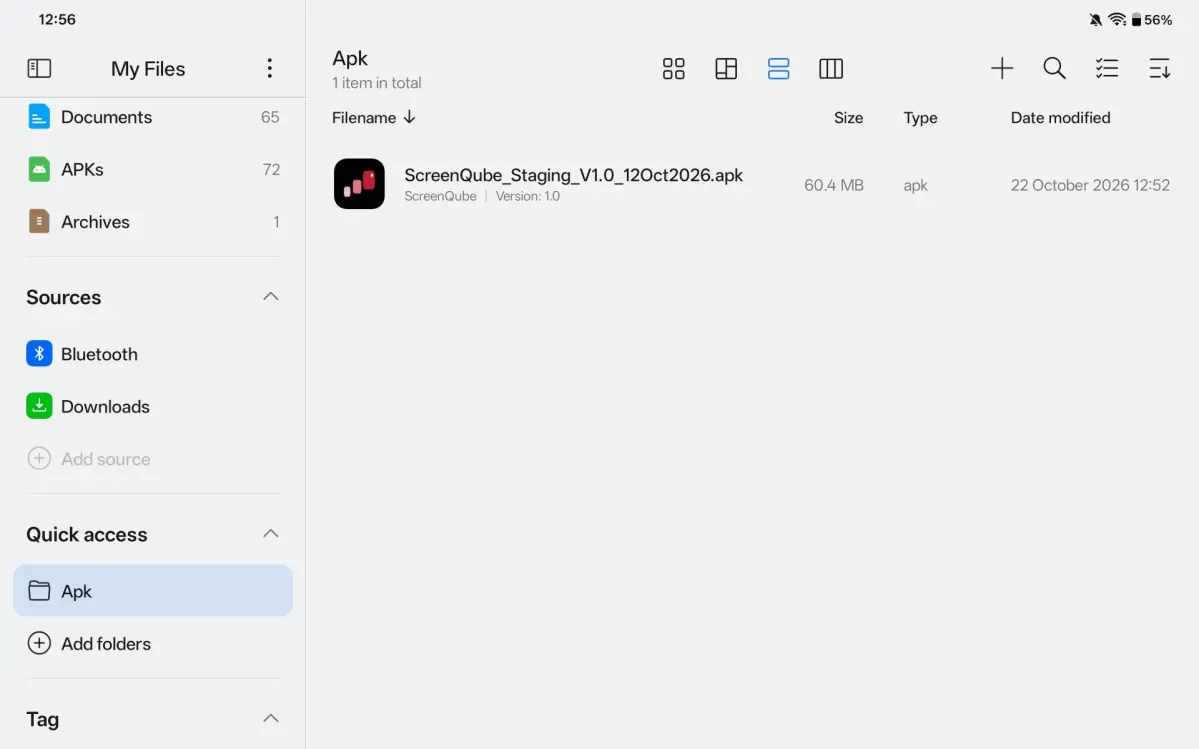Click the Bluetooth source icon

click(x=39, y=353)
